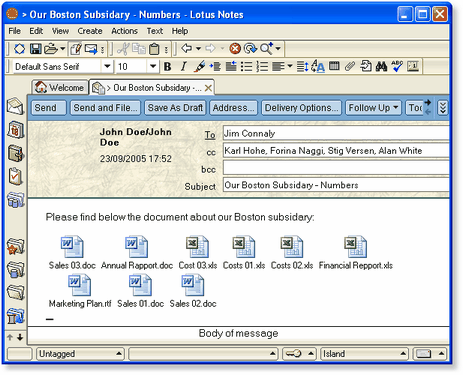
Task: Open the File menu
Action: (15, 31)
